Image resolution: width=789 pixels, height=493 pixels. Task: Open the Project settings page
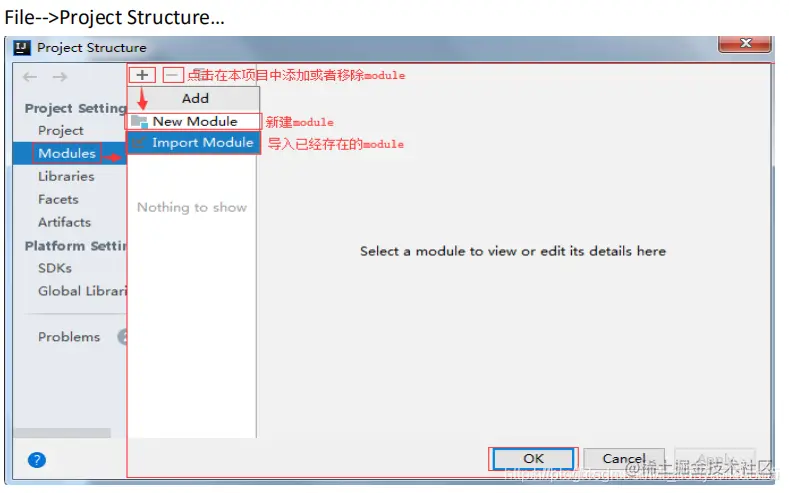tap(61, 131)
